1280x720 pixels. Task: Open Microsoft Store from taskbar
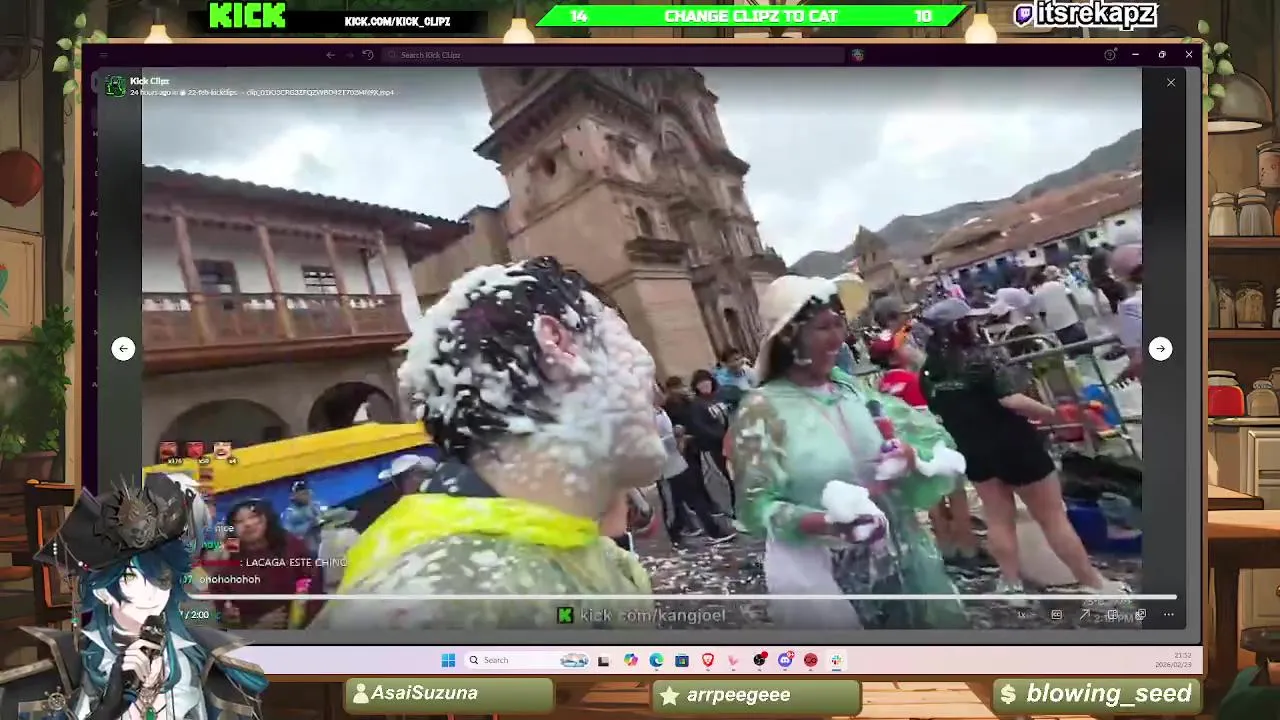(x=682, y=660)
